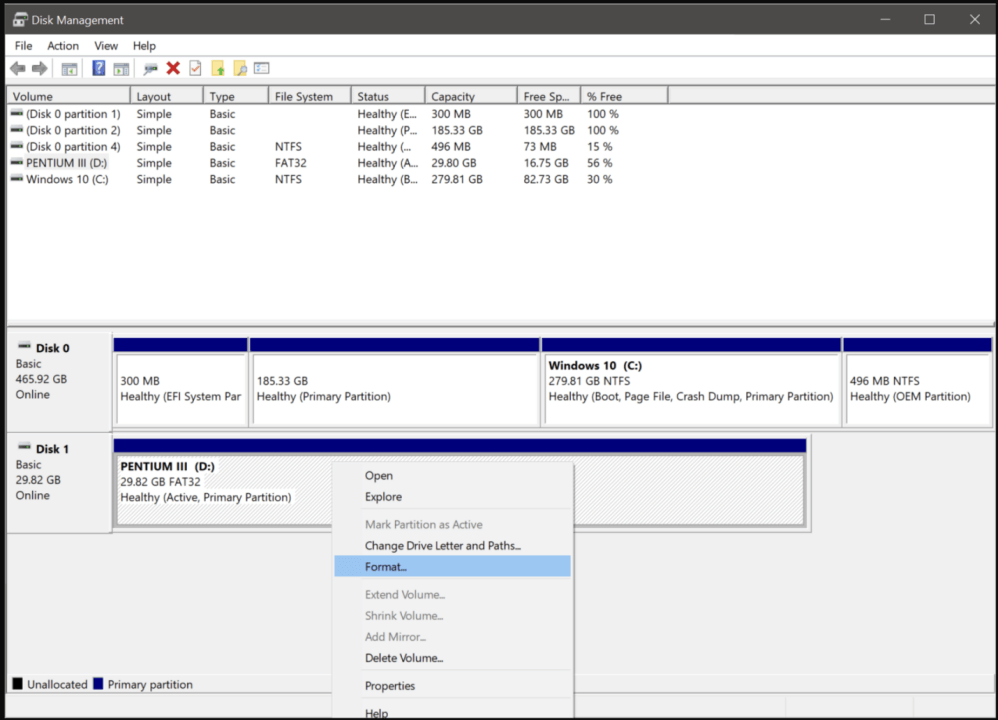Open the Action menu
This screenshot has height=720, width=998.
tap(62, 45)
